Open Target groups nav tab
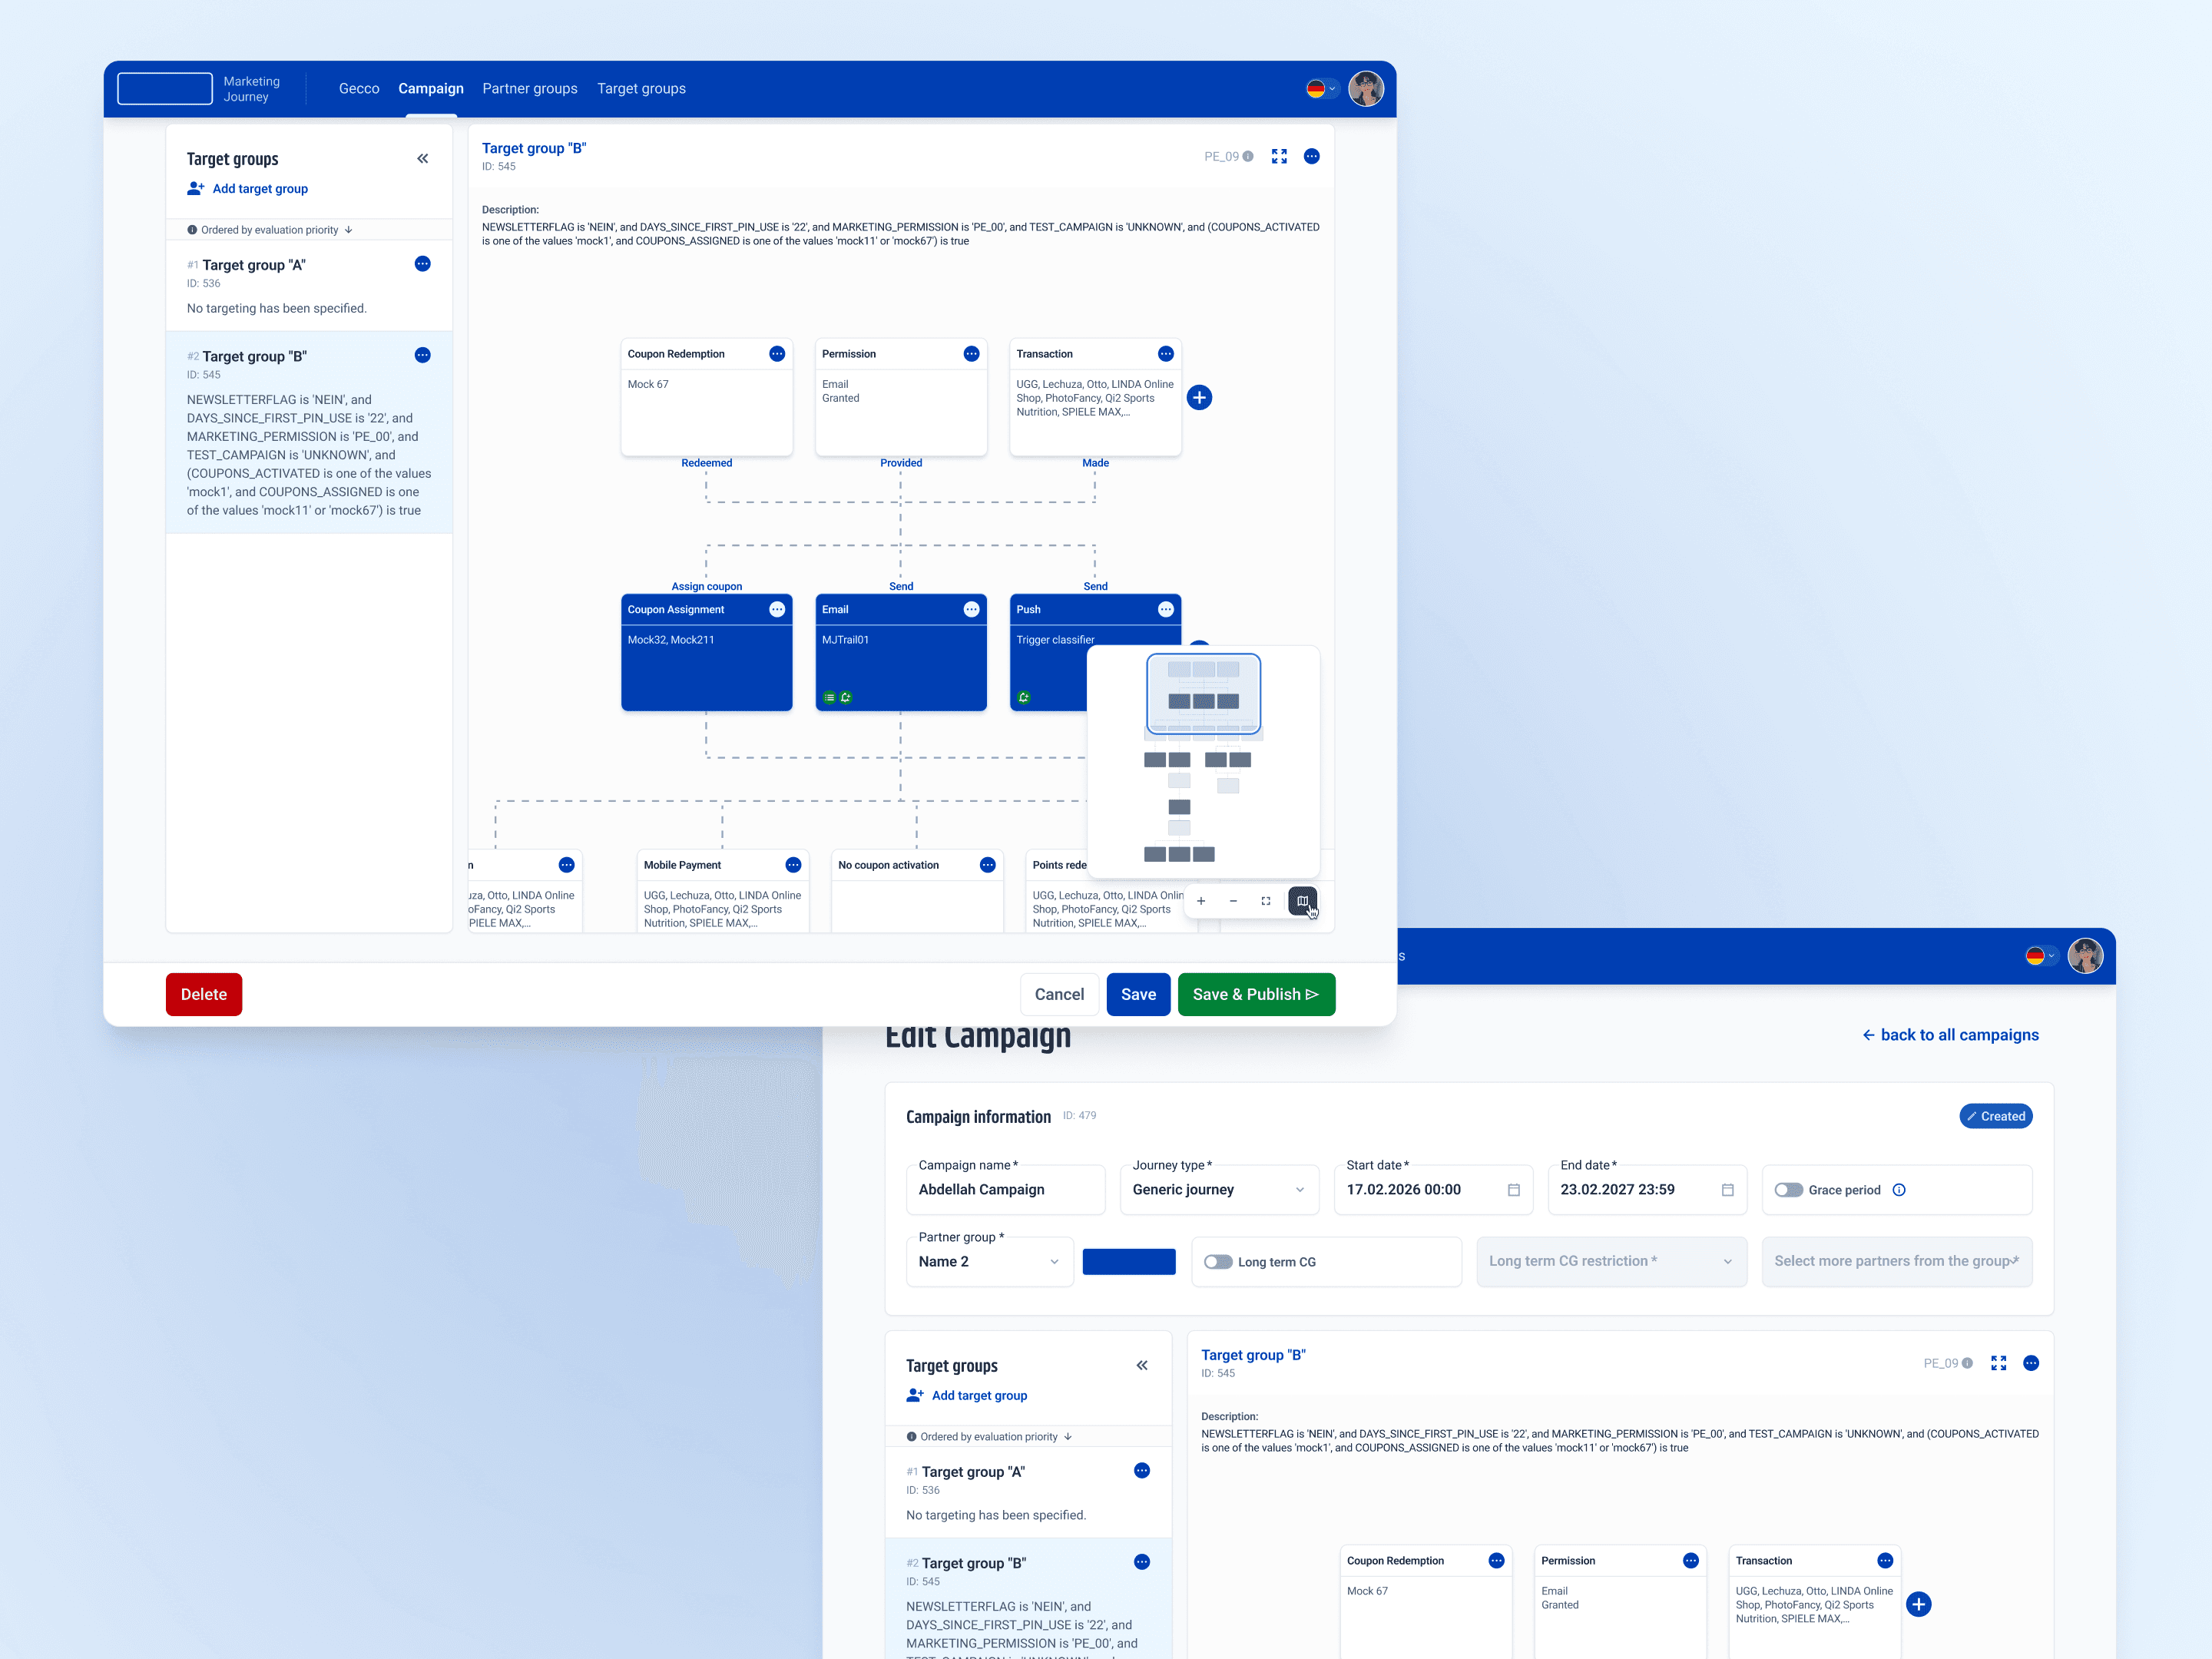 click(641, 88)
